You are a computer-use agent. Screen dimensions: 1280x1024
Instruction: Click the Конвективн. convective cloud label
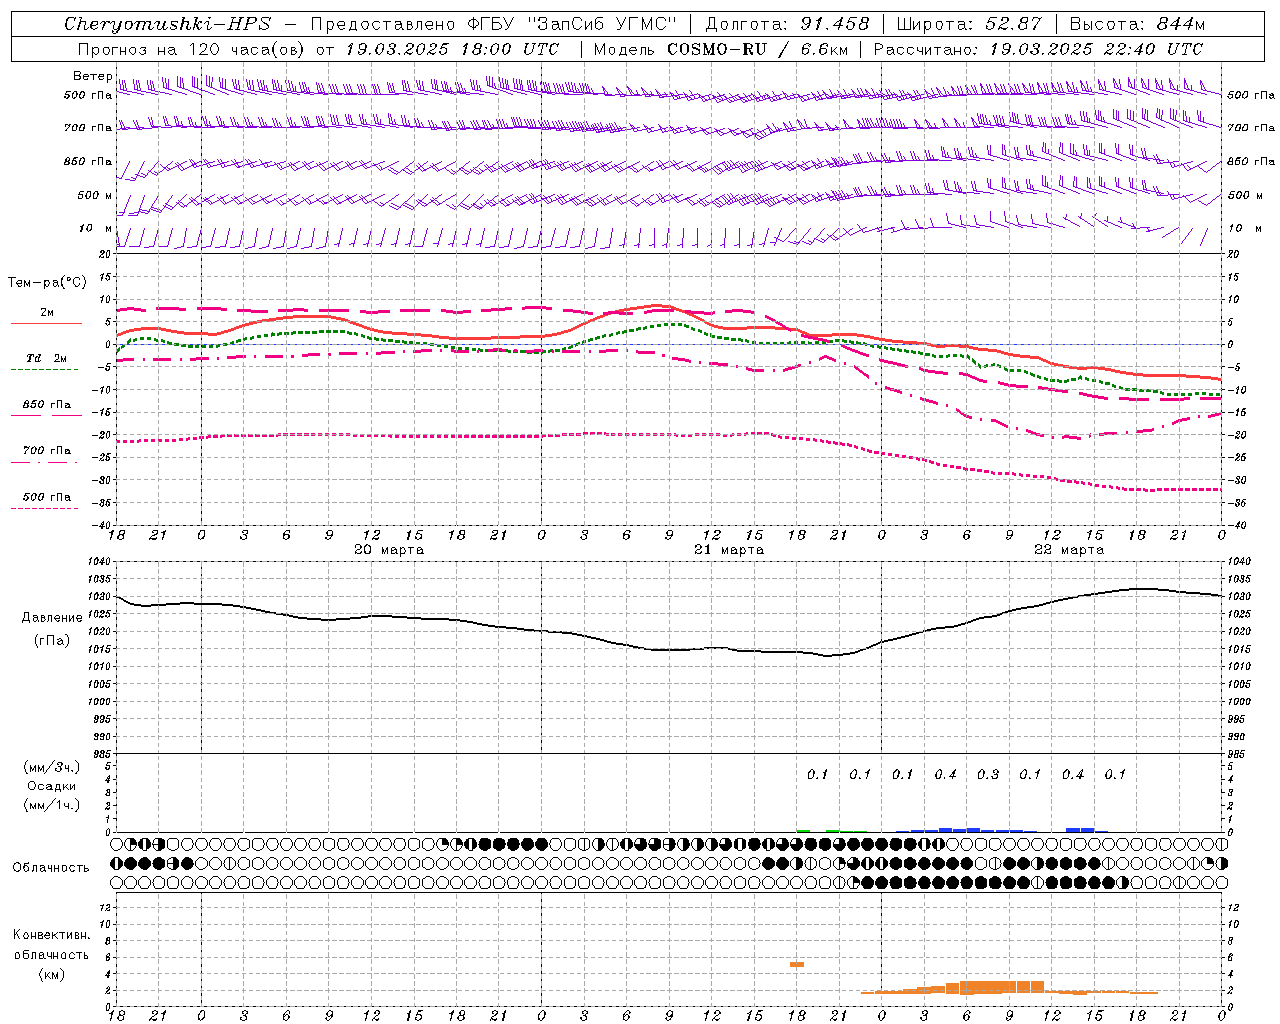[x=51, y=935]
